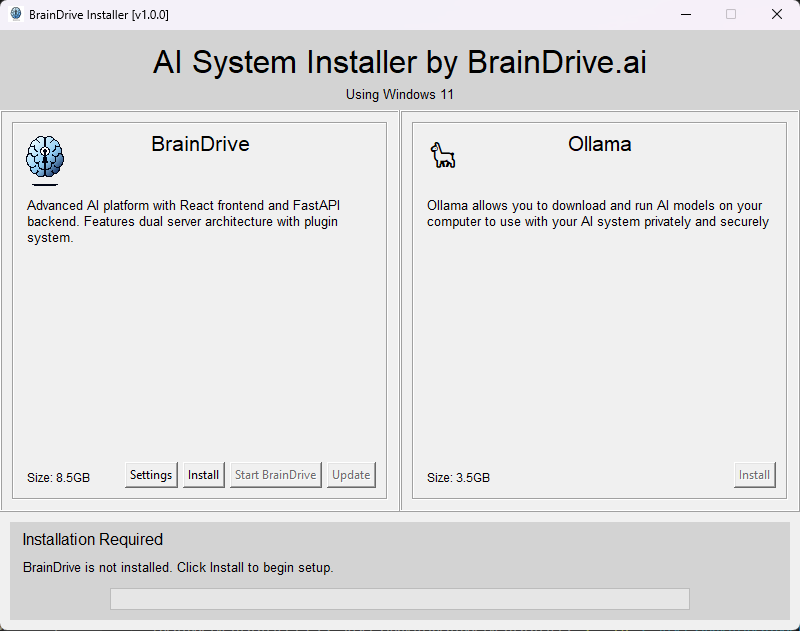Click the Ollama panel heading
Viewport: 800px width, 631px height.
point(599,144)
